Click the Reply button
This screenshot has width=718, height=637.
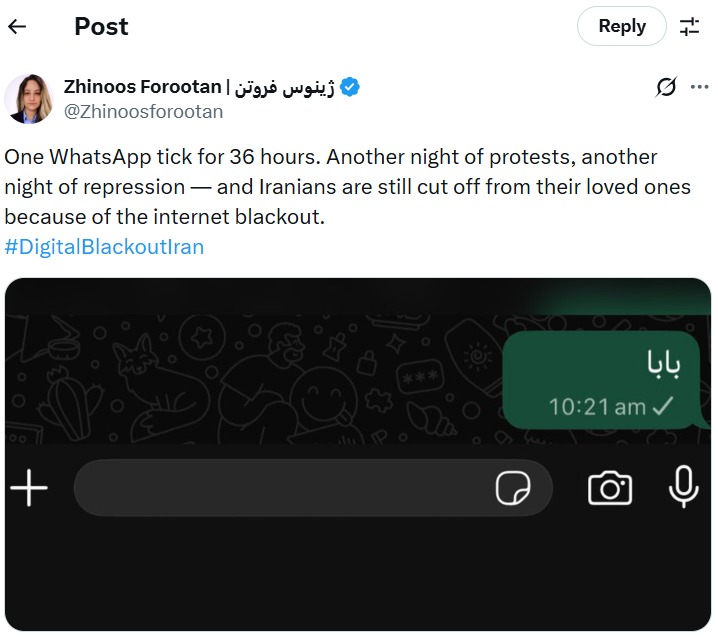pos(621,27)
